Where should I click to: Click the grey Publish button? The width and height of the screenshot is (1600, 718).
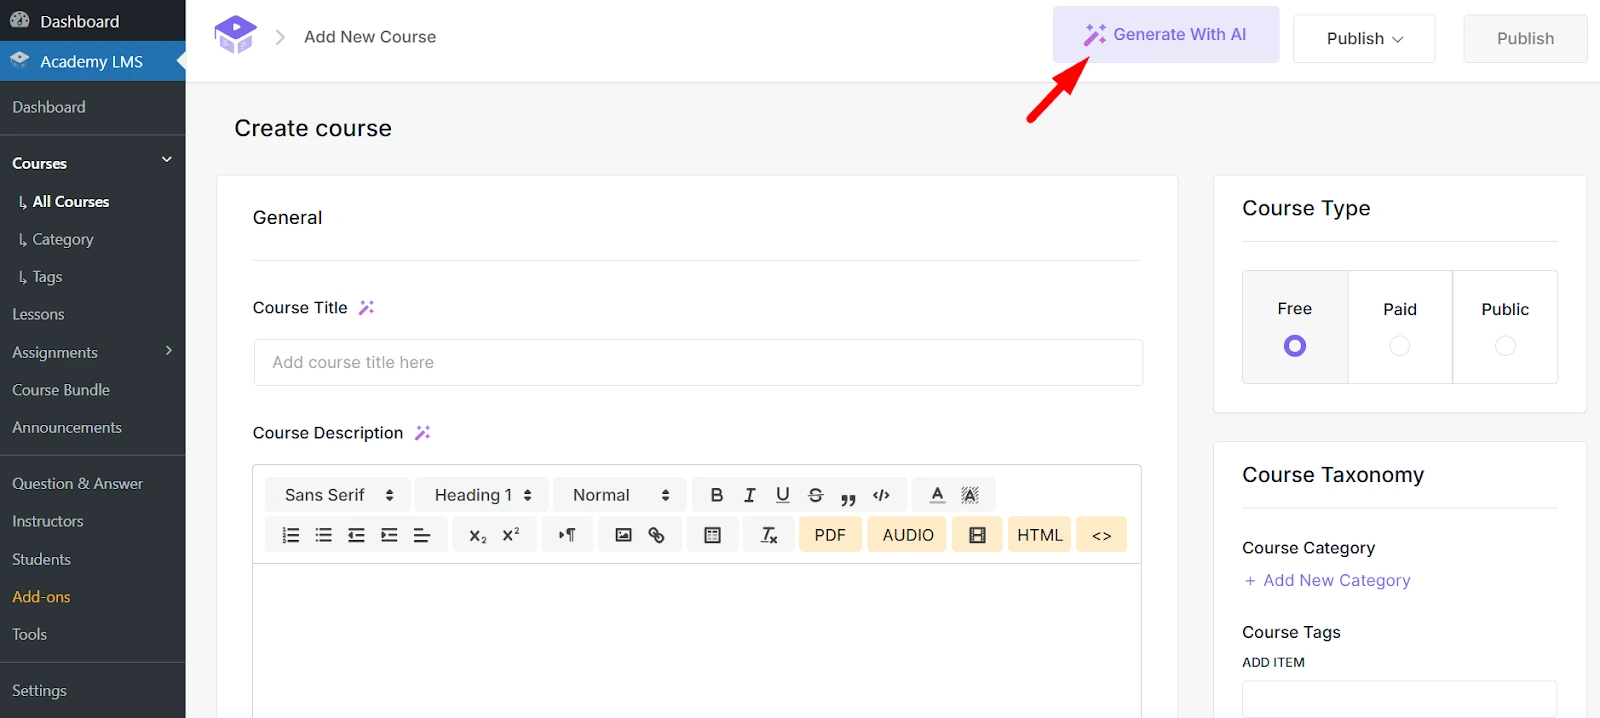point(1525,38)
